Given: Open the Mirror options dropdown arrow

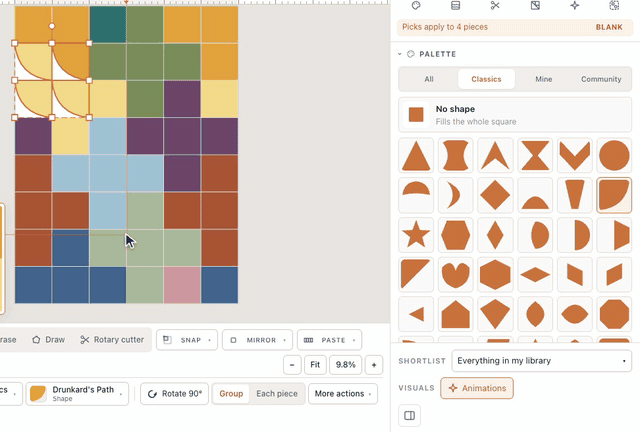Looking at the screenshot, I should click(284, 340).
